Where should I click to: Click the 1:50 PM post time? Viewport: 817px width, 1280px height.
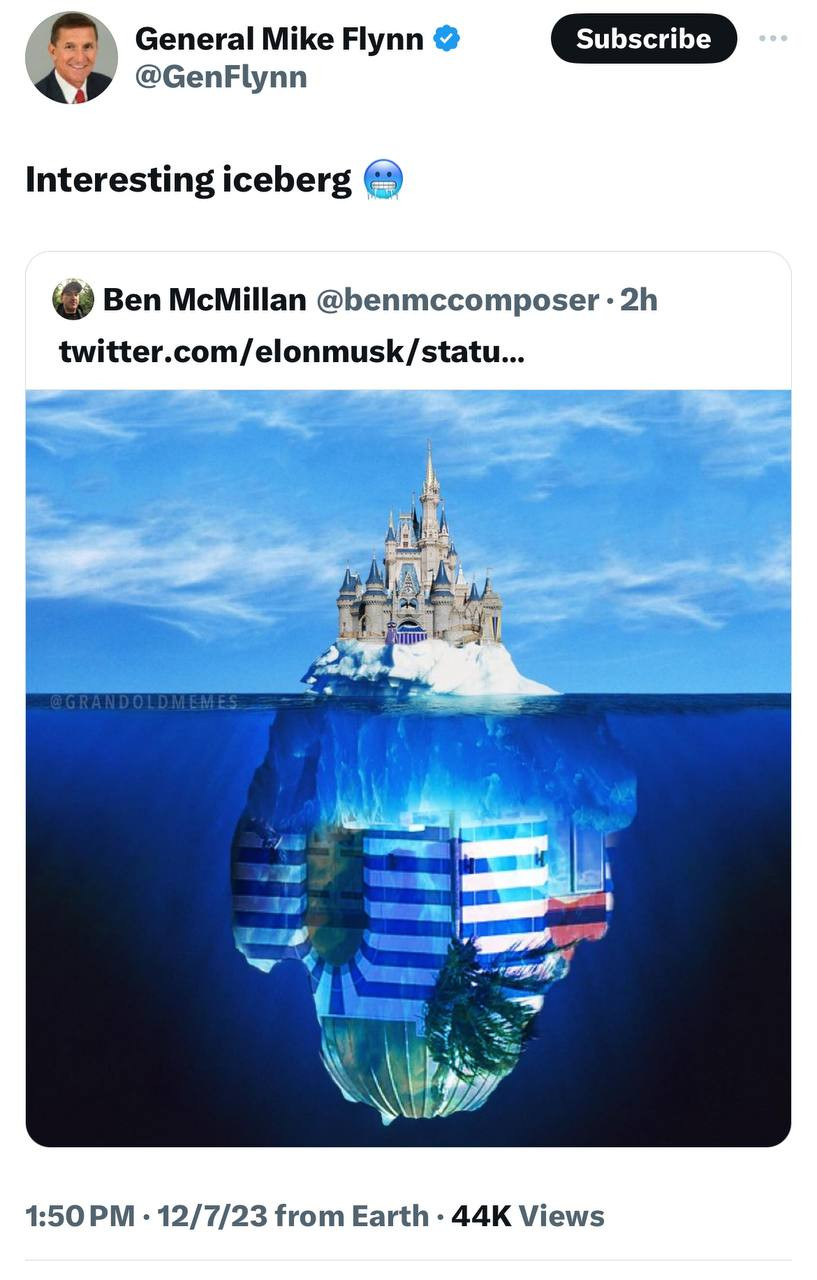80,1216
